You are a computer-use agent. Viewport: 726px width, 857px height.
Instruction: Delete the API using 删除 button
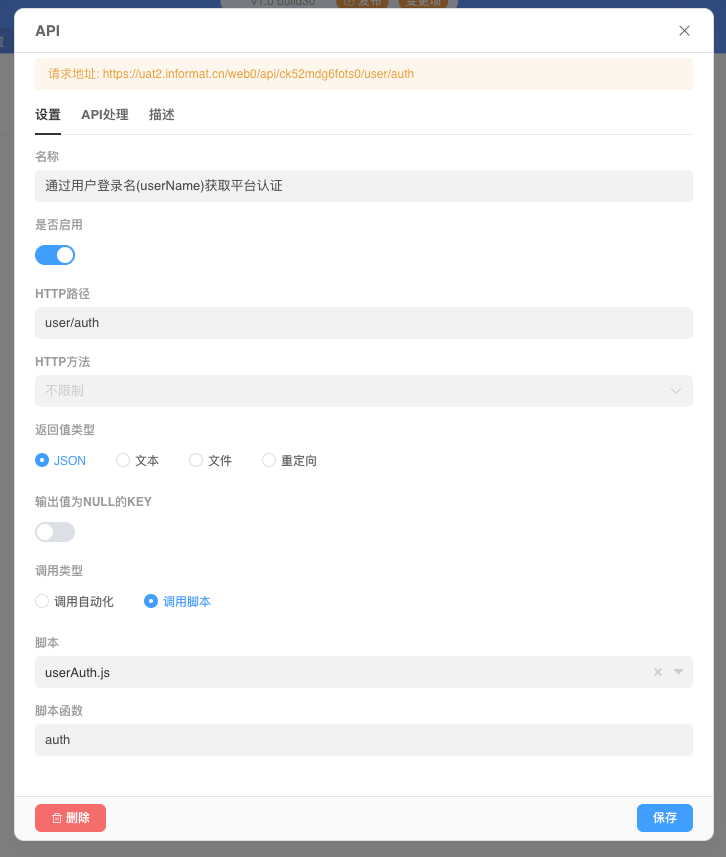tap(70, 817)
